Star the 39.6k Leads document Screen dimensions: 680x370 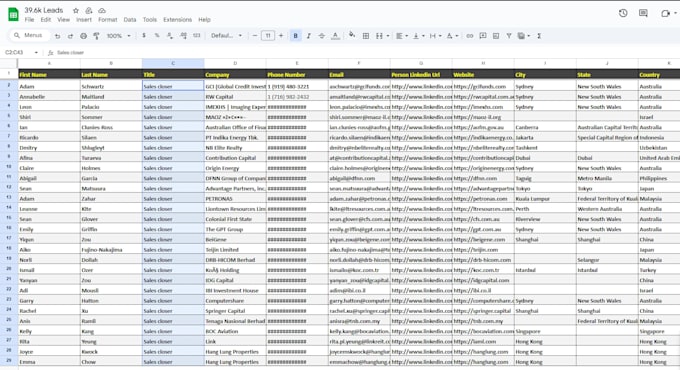[x=76, y=10]
